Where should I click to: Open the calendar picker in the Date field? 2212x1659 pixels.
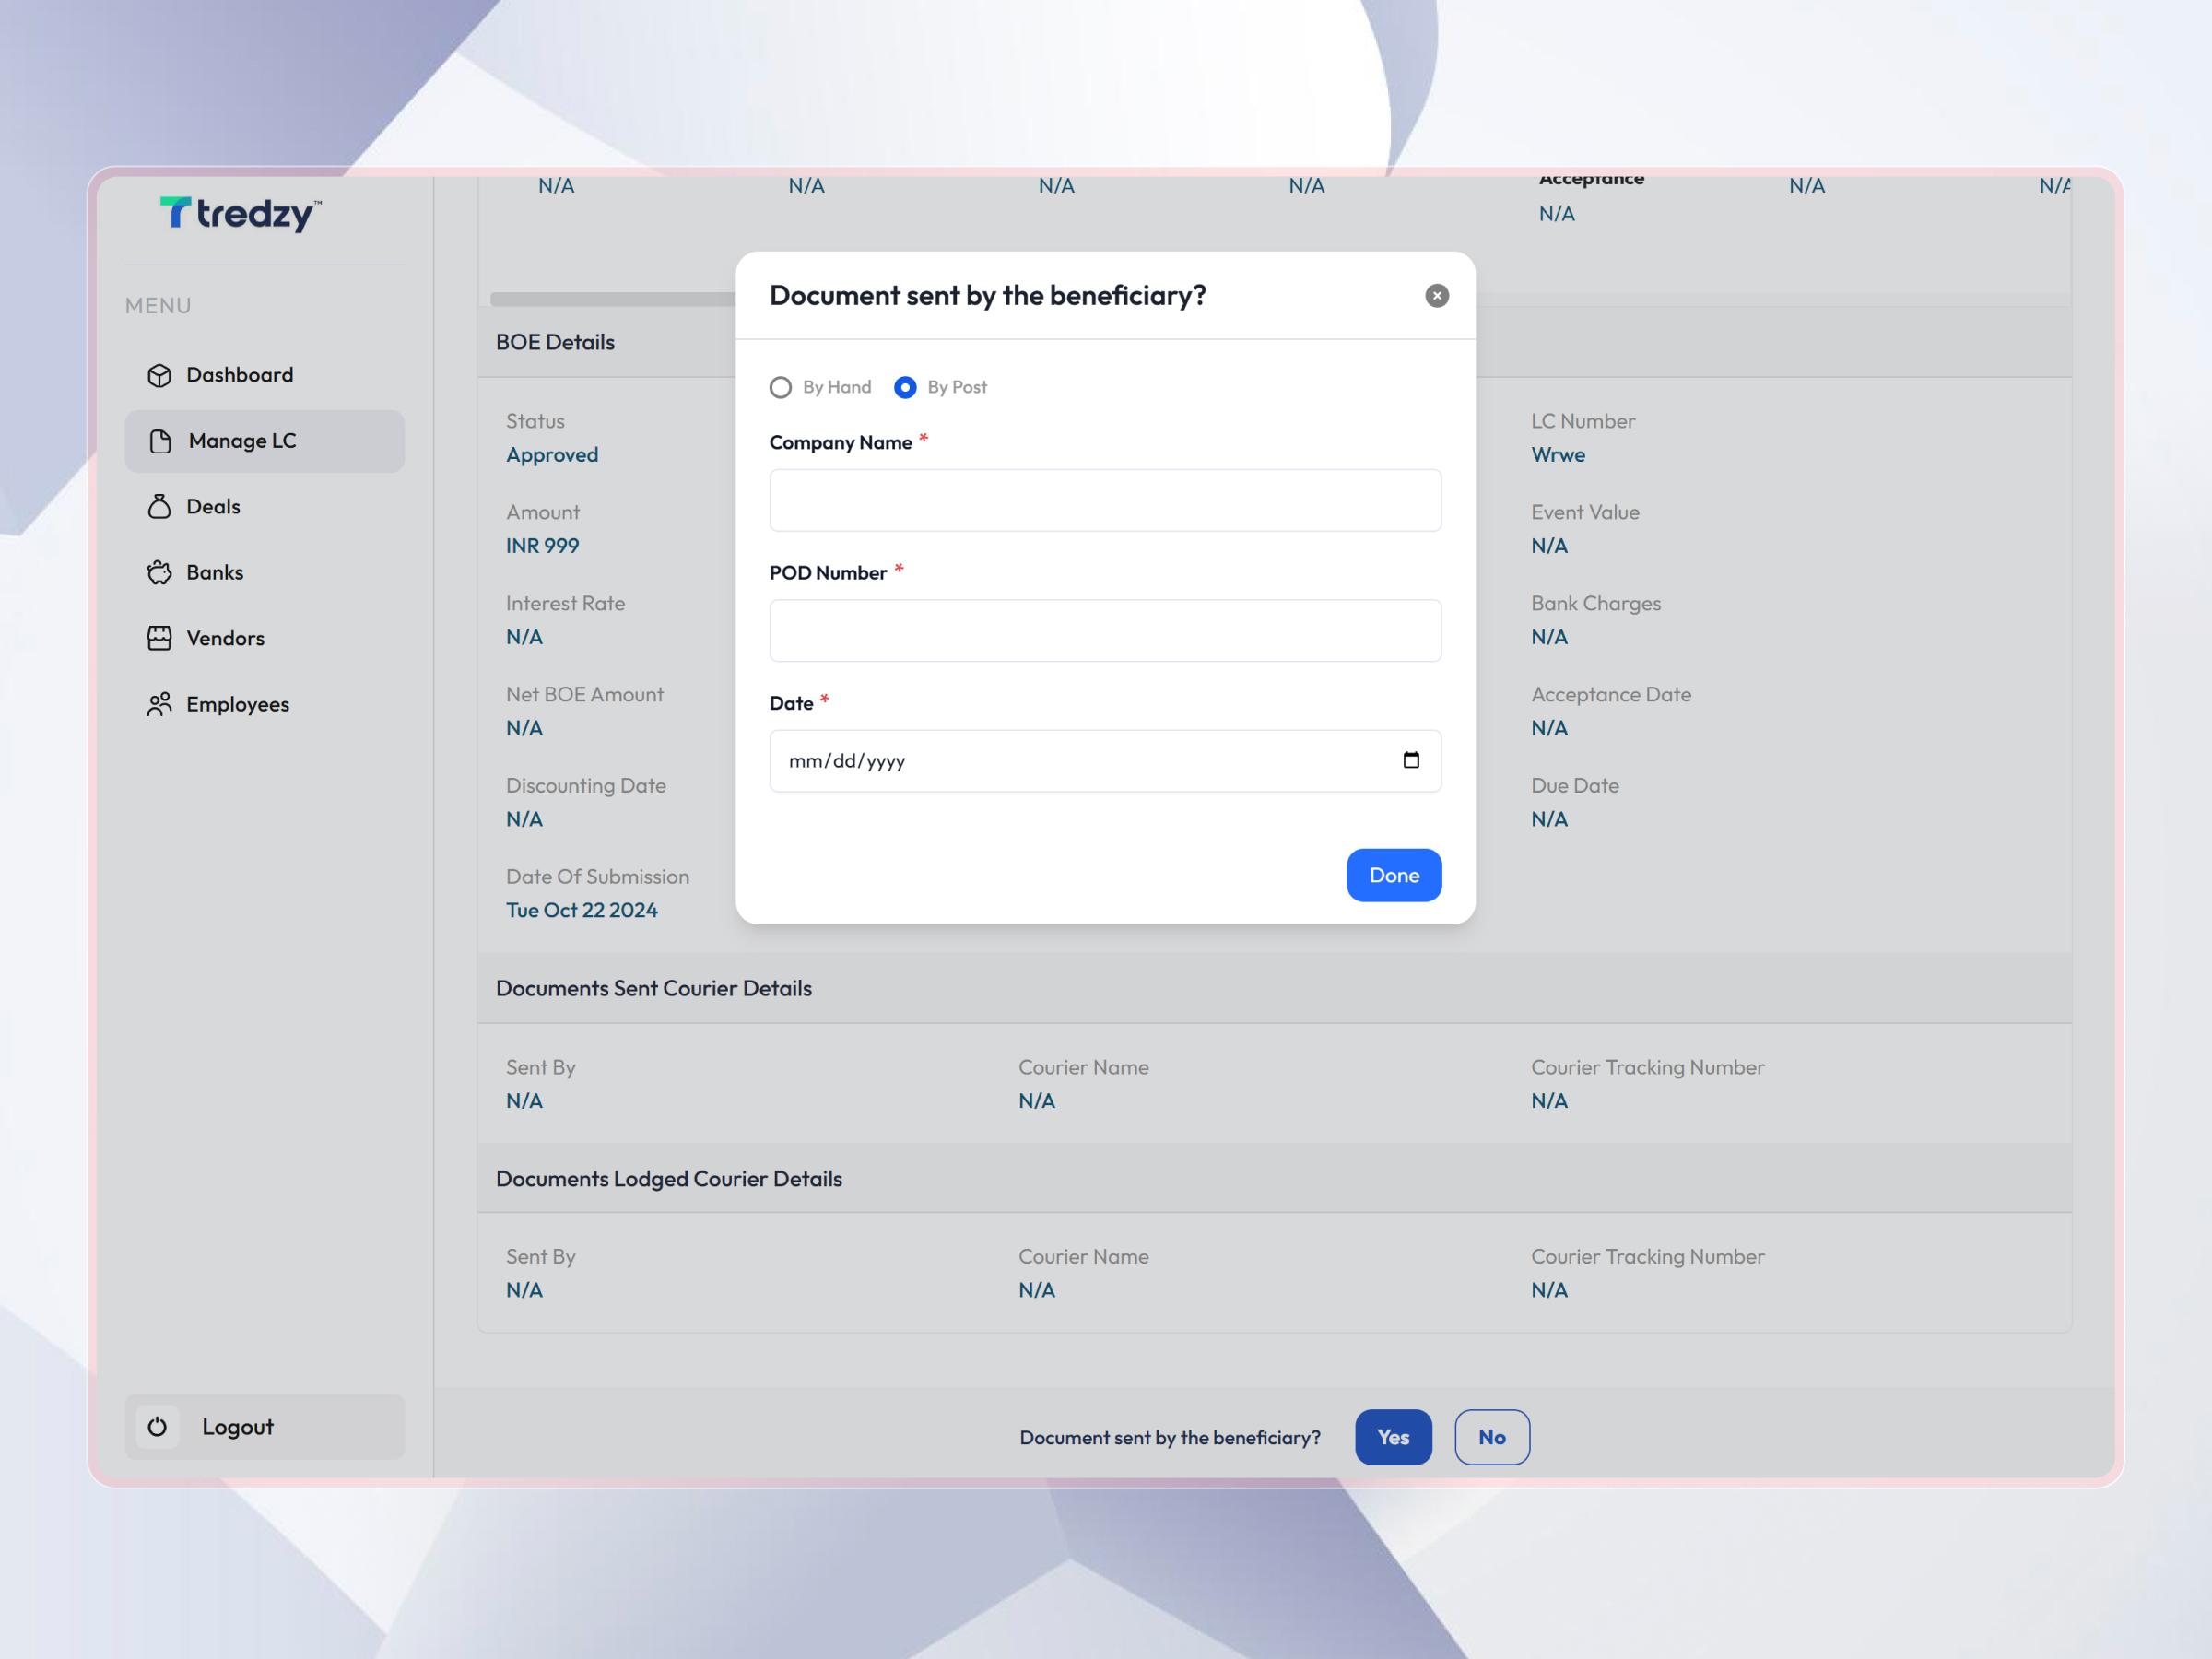point(1411,760)
